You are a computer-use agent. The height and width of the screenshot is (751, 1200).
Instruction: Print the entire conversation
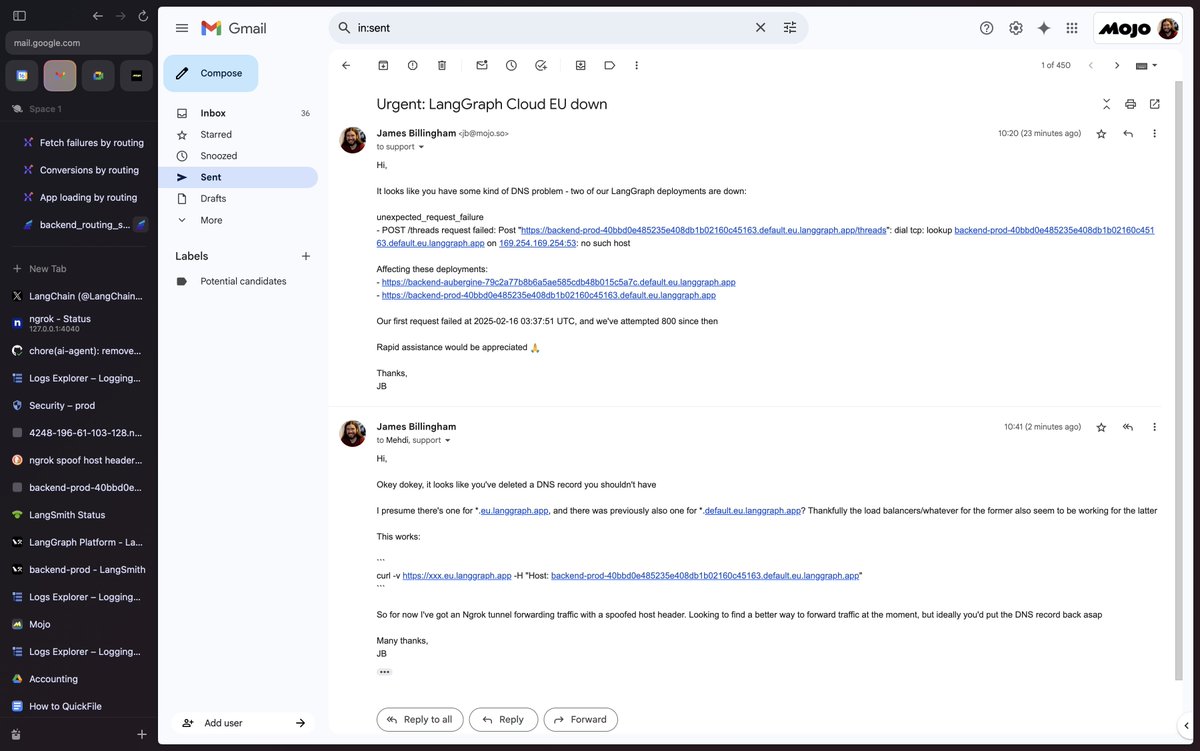(1130, 104)
